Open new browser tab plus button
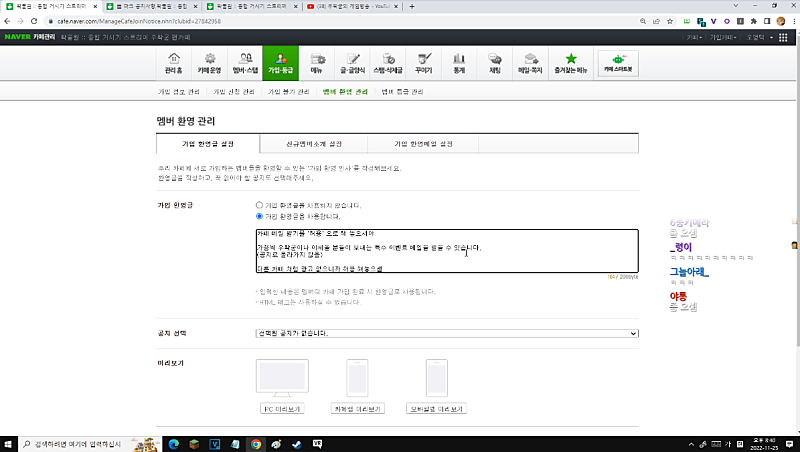 412,7
